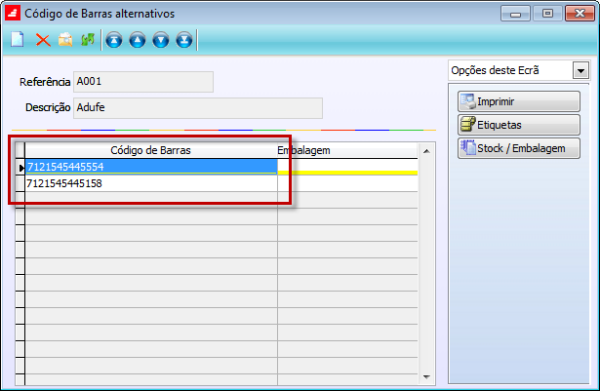
Task: Click the red X delete icon
Action: tap(43, 40)
